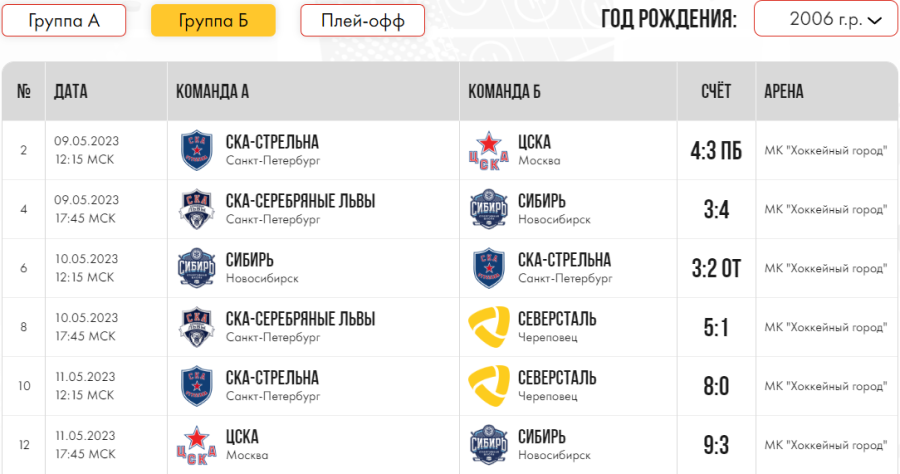900x474 pixels.
Task: Click the 9:3 score in match 12
Action: 716,445
